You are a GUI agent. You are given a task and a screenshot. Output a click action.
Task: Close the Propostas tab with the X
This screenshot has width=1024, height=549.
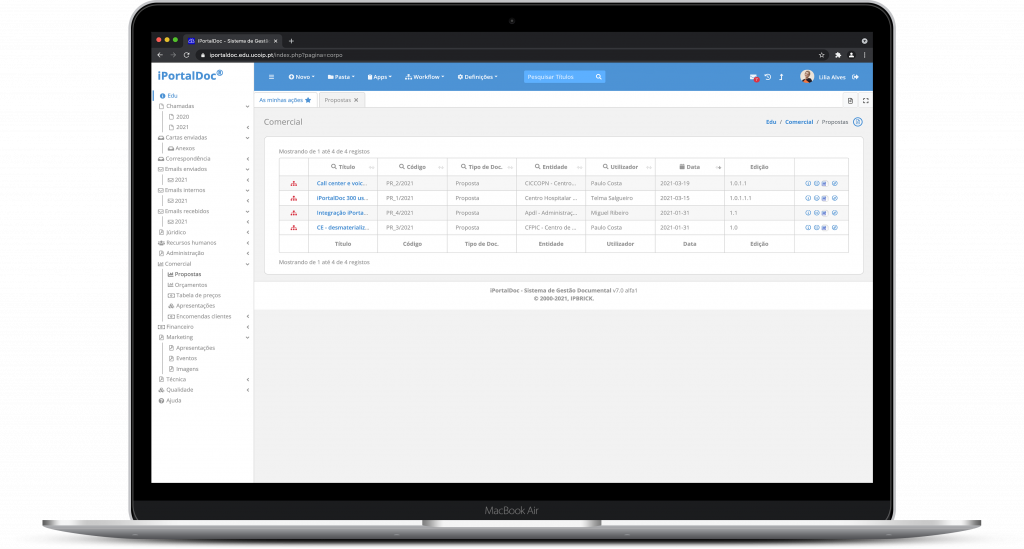[356, 100]
